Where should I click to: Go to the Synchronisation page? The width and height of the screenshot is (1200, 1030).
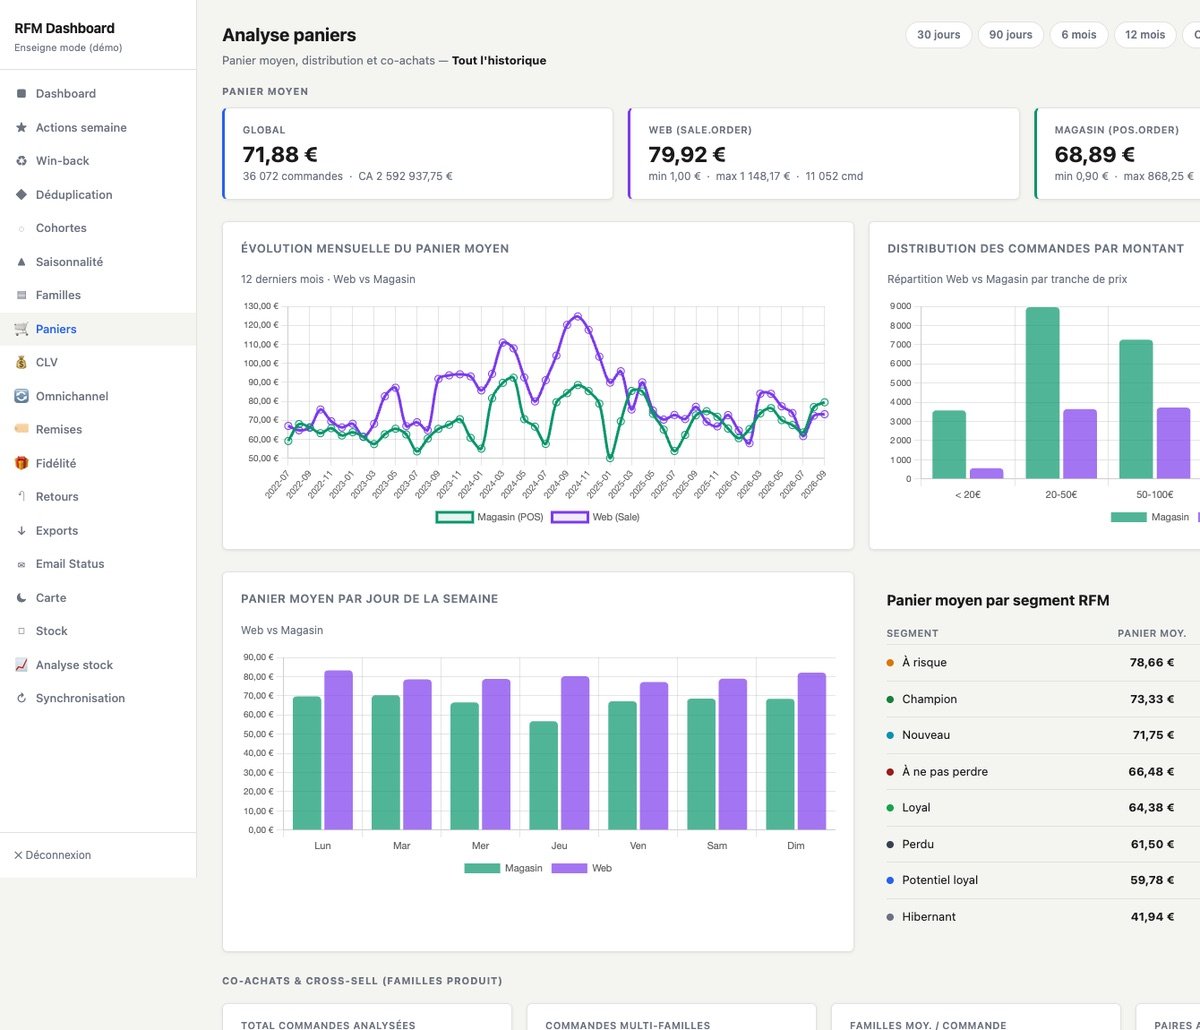tap(98, 698)
